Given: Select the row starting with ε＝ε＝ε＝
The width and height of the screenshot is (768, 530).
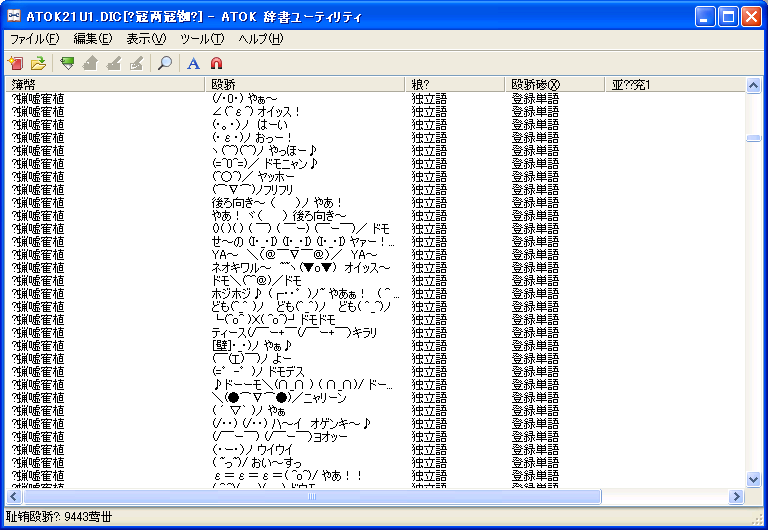Looking at the screenshot, I should pos(375,475).
